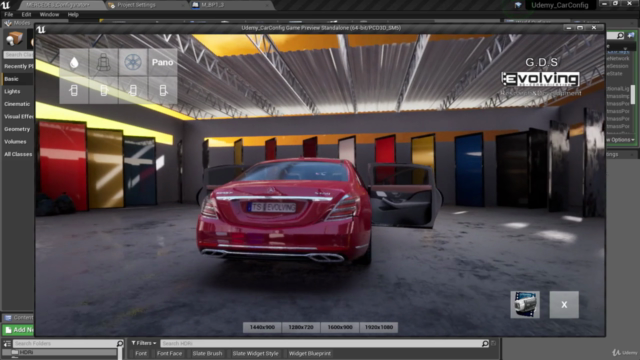Click the sources panel toggle icon
Screen dimensions: 640x360
[x=7, y=344]
